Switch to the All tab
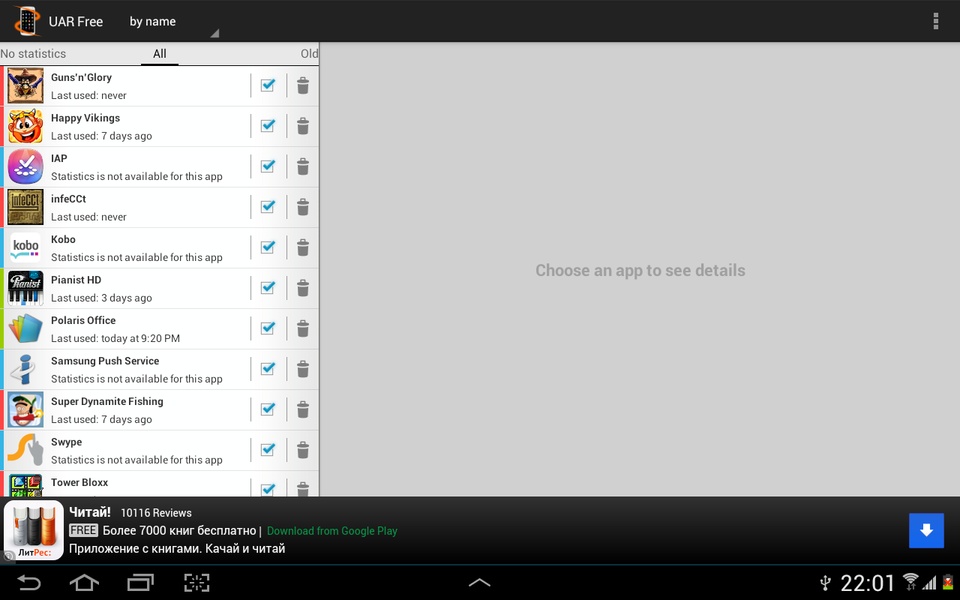This screenshot has width=960, height=600. (x=160, y=54)
